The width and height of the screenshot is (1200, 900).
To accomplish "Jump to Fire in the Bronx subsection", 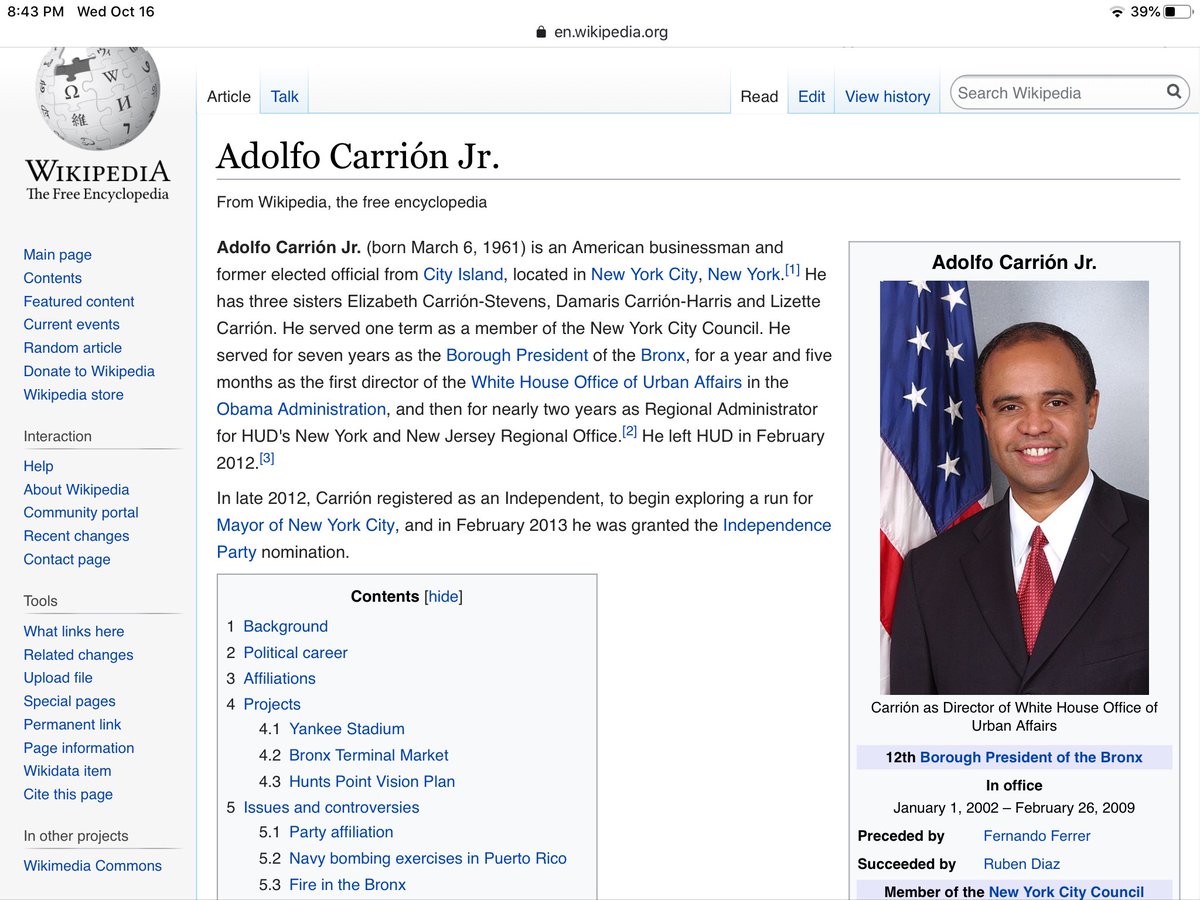I will pyautogui.click(x=347, y=884).
